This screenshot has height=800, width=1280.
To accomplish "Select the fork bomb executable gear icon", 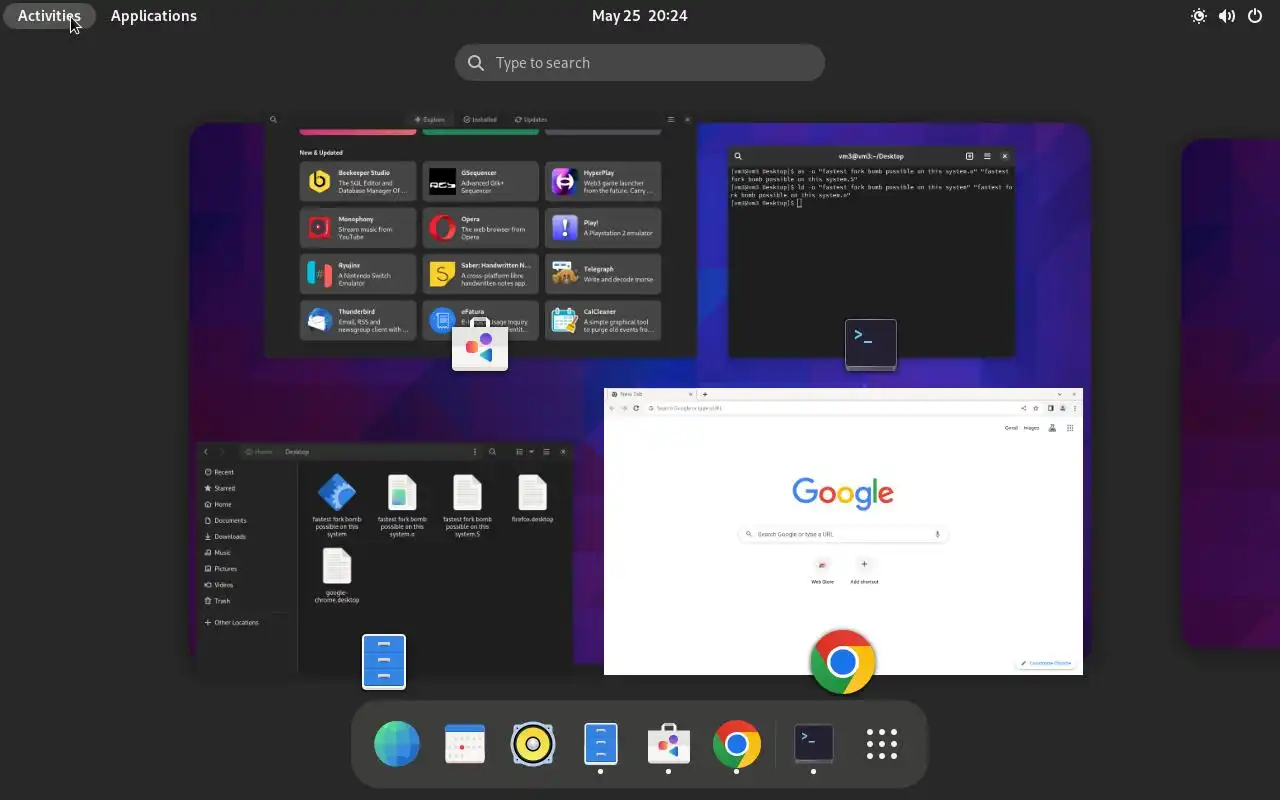I will (336, 493).
